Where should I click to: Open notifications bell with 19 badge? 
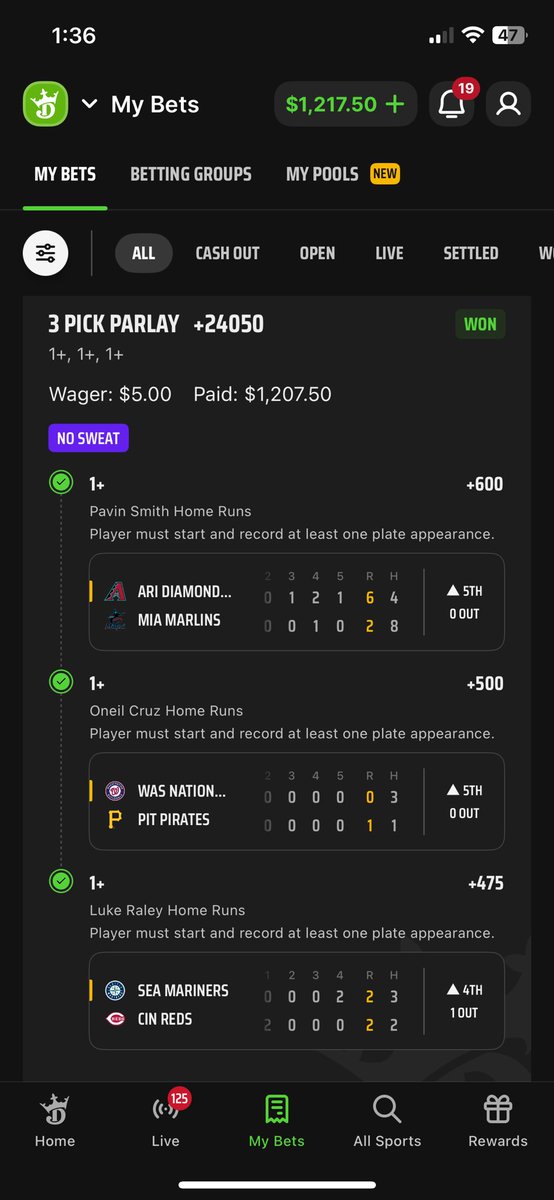[x=452, y=104]
